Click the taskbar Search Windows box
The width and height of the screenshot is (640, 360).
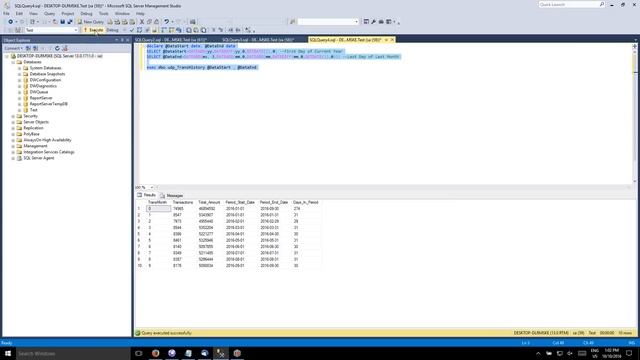73,353
